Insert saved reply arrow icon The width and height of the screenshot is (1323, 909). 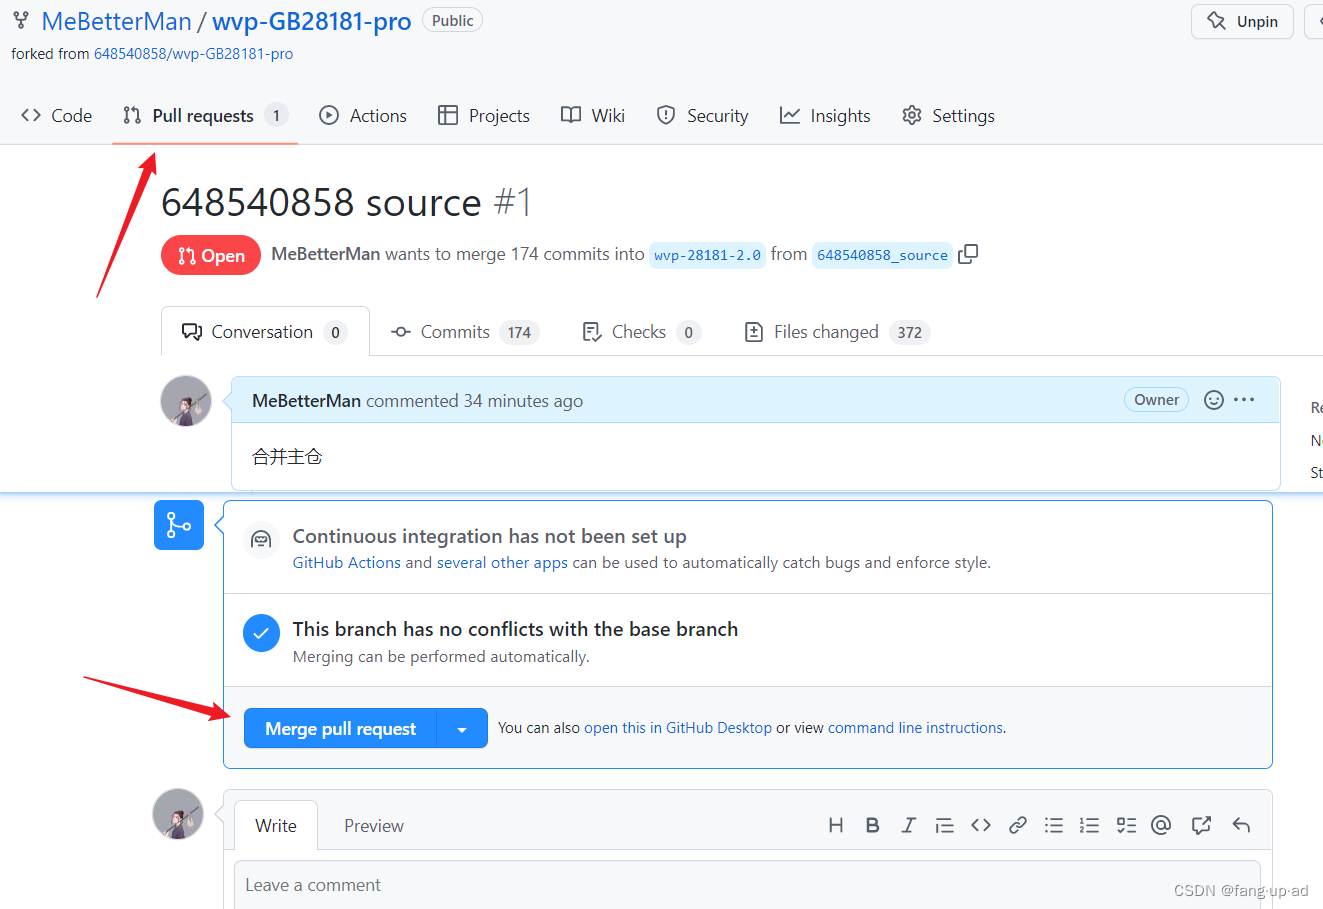[1241, 825]
